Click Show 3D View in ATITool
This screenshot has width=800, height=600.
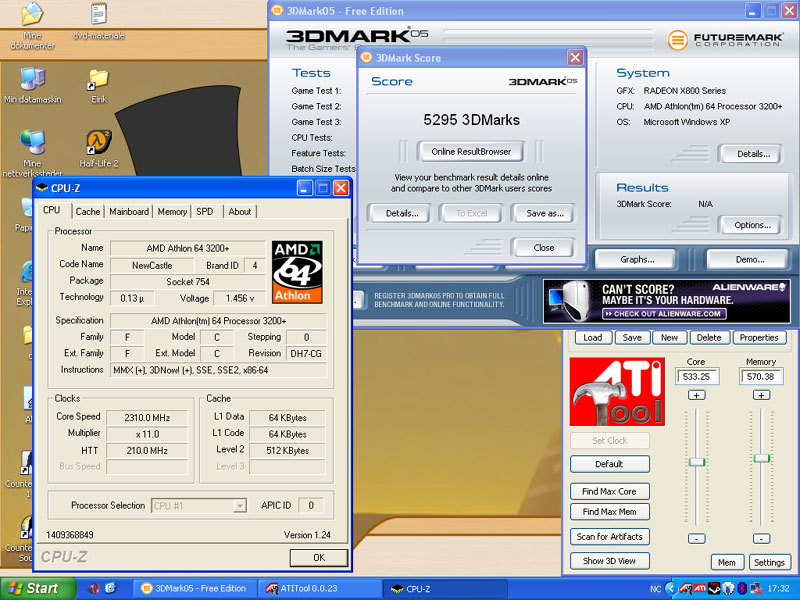point(609,561)
